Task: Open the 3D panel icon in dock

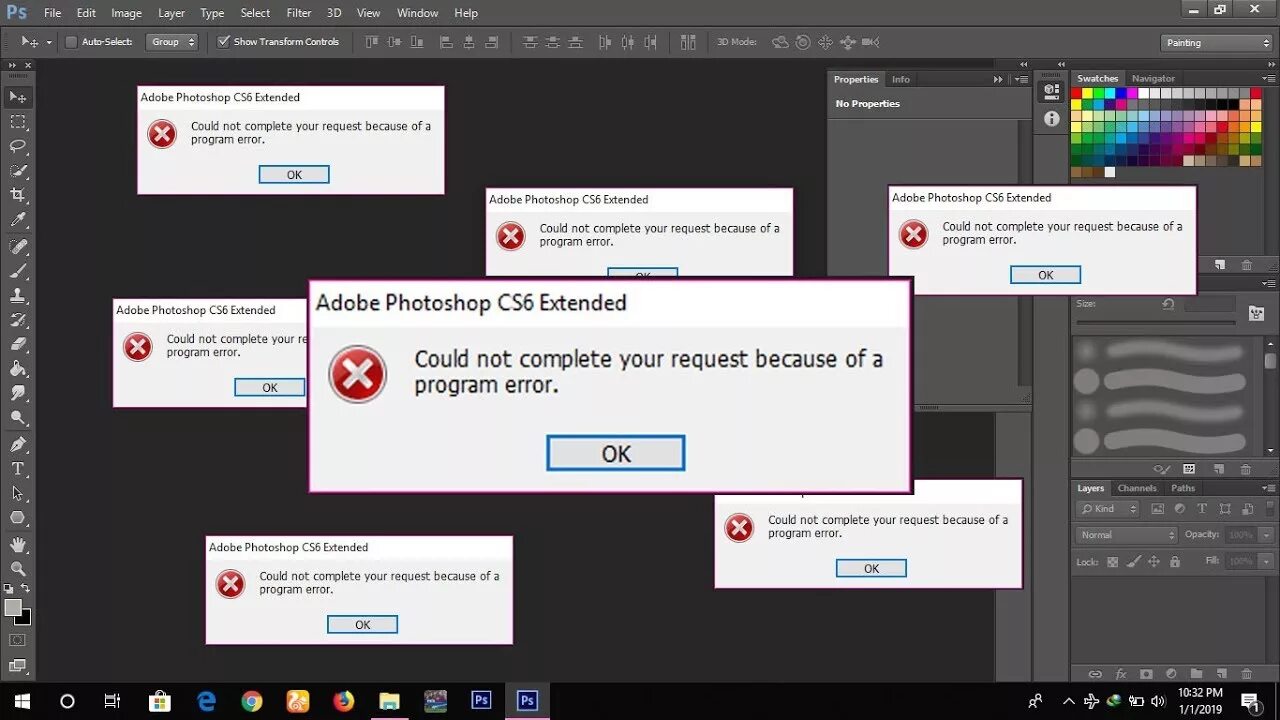Action: [x=1051, y=92]
